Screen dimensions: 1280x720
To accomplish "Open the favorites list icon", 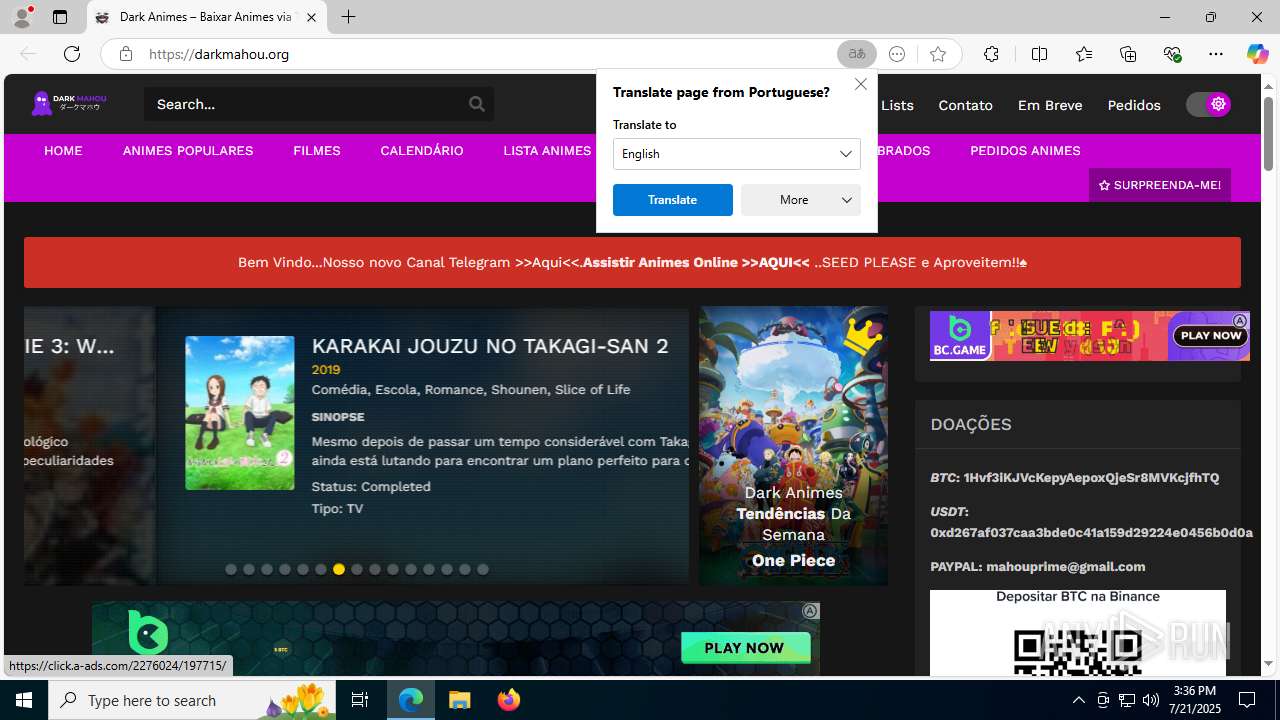I will 1084,54.
